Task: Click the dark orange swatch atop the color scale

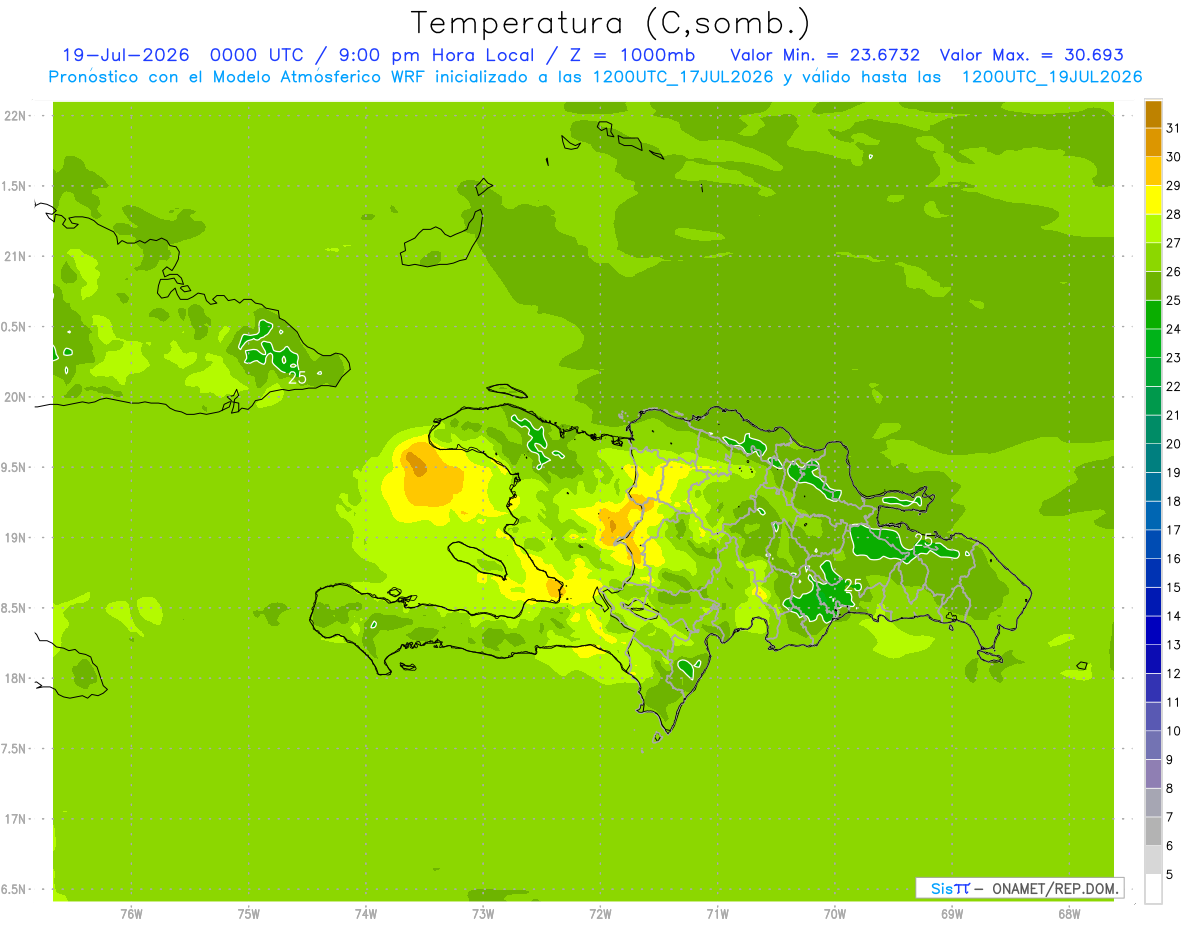Action: [1153, 114]
